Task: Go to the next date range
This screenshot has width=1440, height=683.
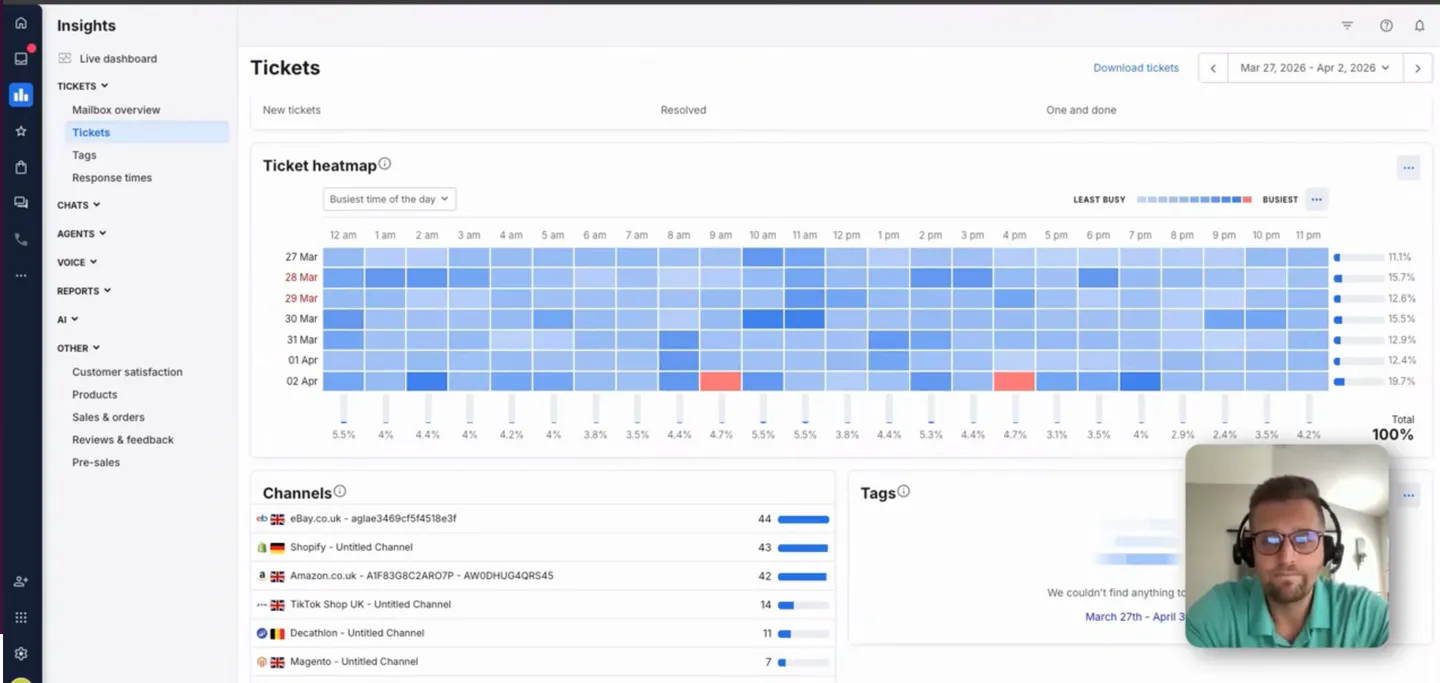Action: click(1417, 68)
